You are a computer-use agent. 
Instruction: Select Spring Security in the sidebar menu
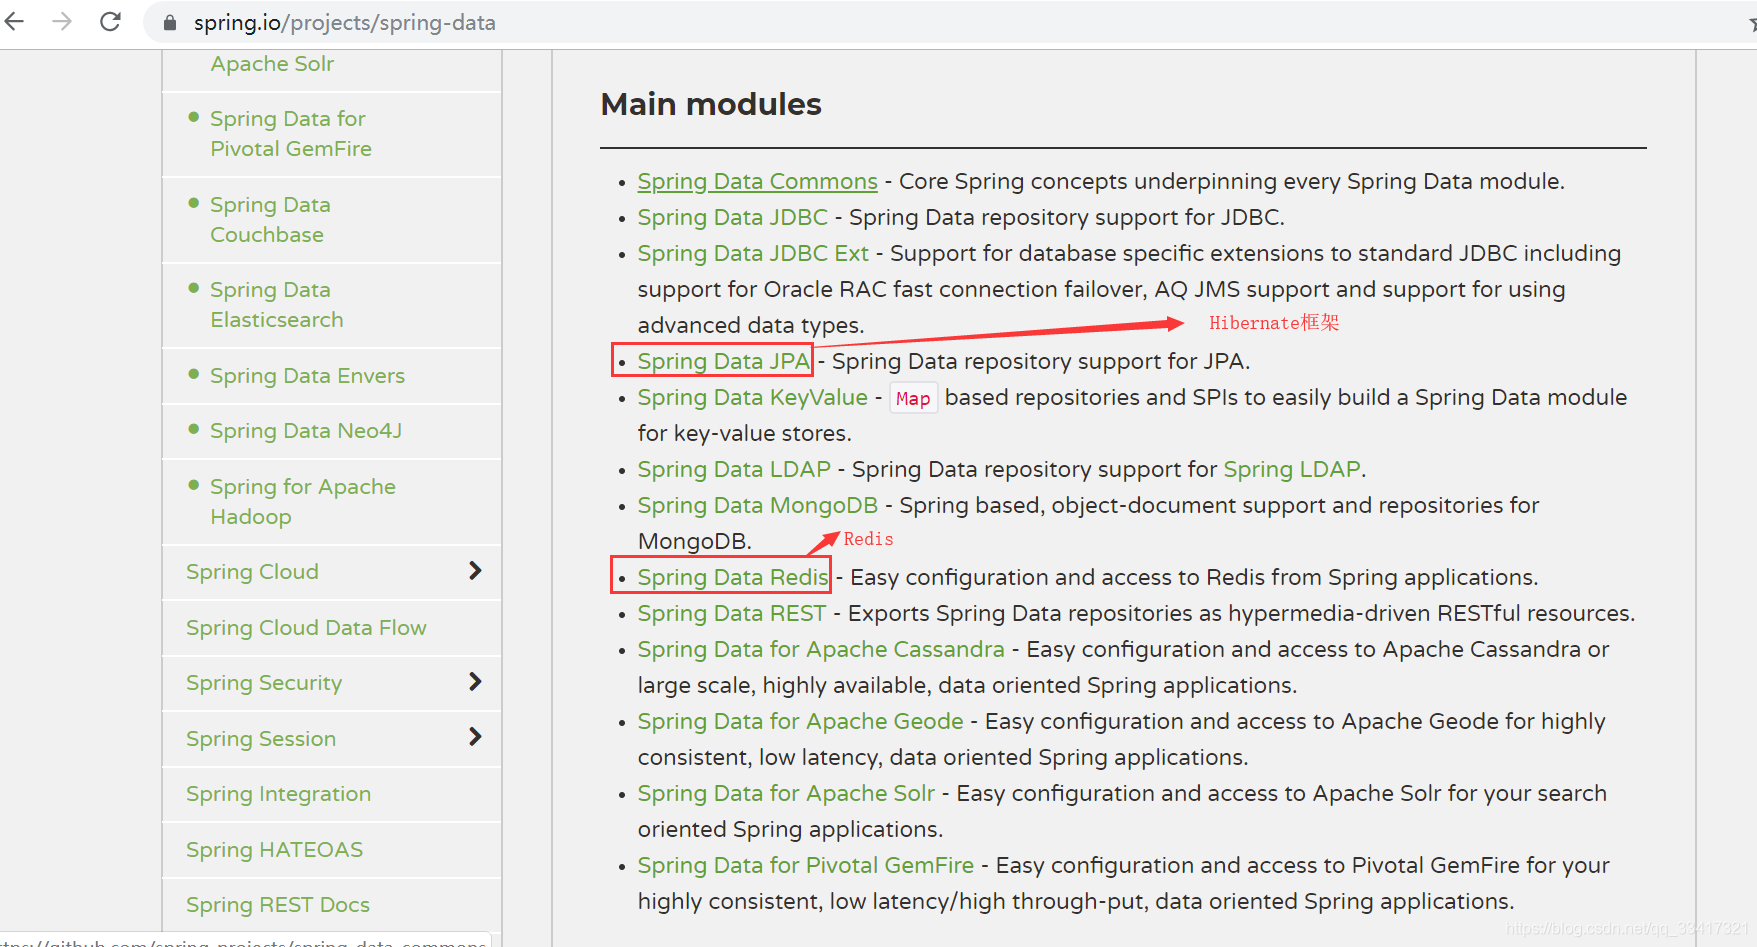(264, 683)
